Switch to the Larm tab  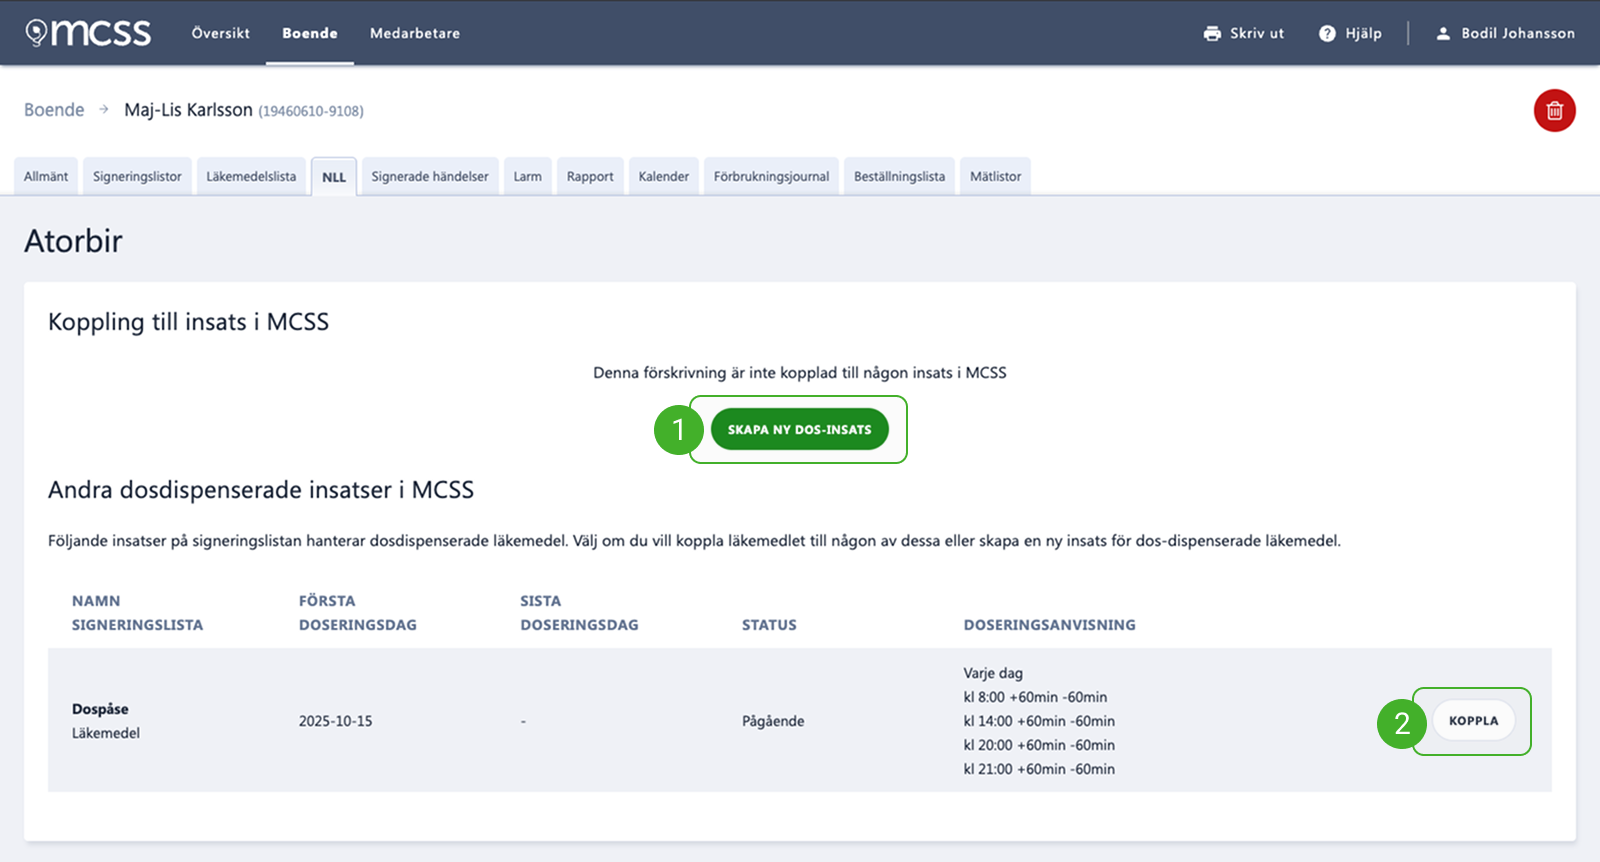coord(527,176)
